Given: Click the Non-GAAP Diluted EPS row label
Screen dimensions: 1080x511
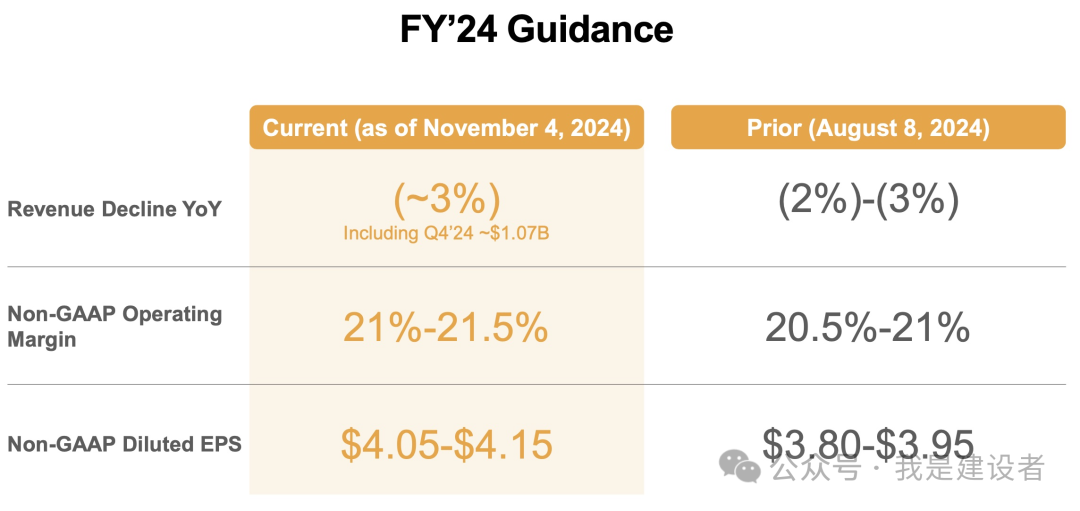Looking at the screenshot, I should coord(124,444).
